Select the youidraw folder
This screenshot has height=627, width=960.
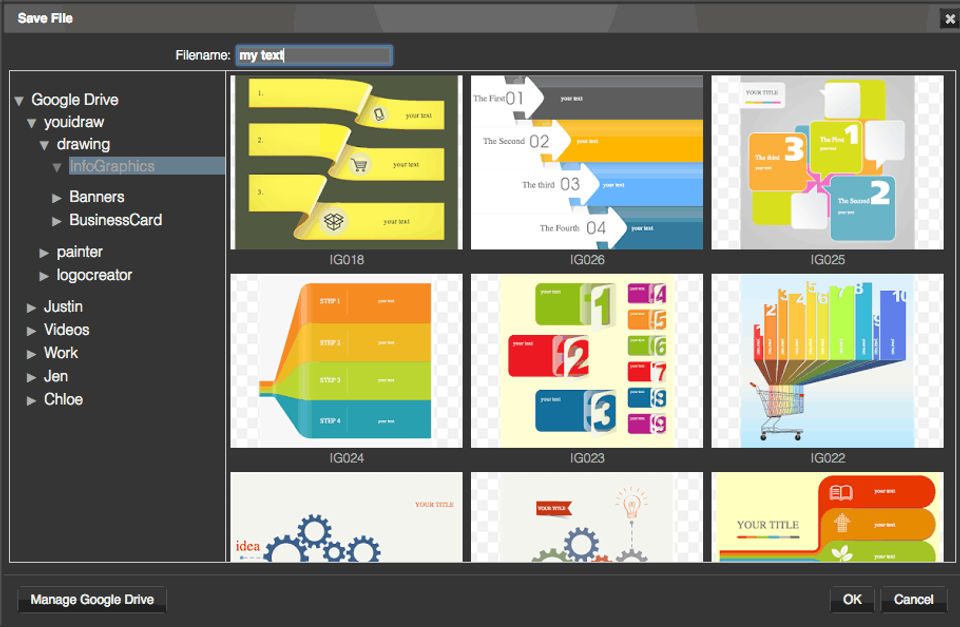[74, 122]
